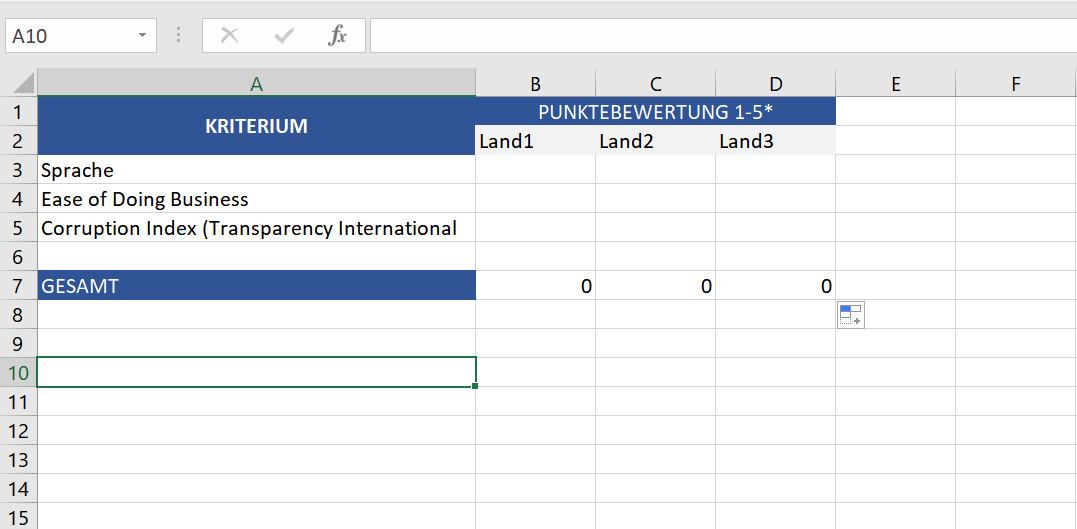
Task: Click the Enter checkmark icon in formula bar
Action: click(284, 36)
